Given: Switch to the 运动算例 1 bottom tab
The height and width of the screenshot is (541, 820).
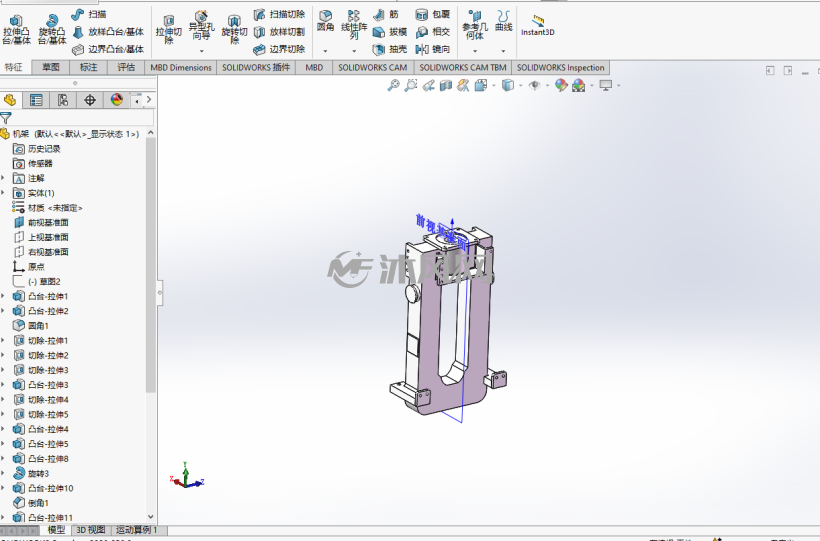Looking at the screenshot, I should pos(136,530).
